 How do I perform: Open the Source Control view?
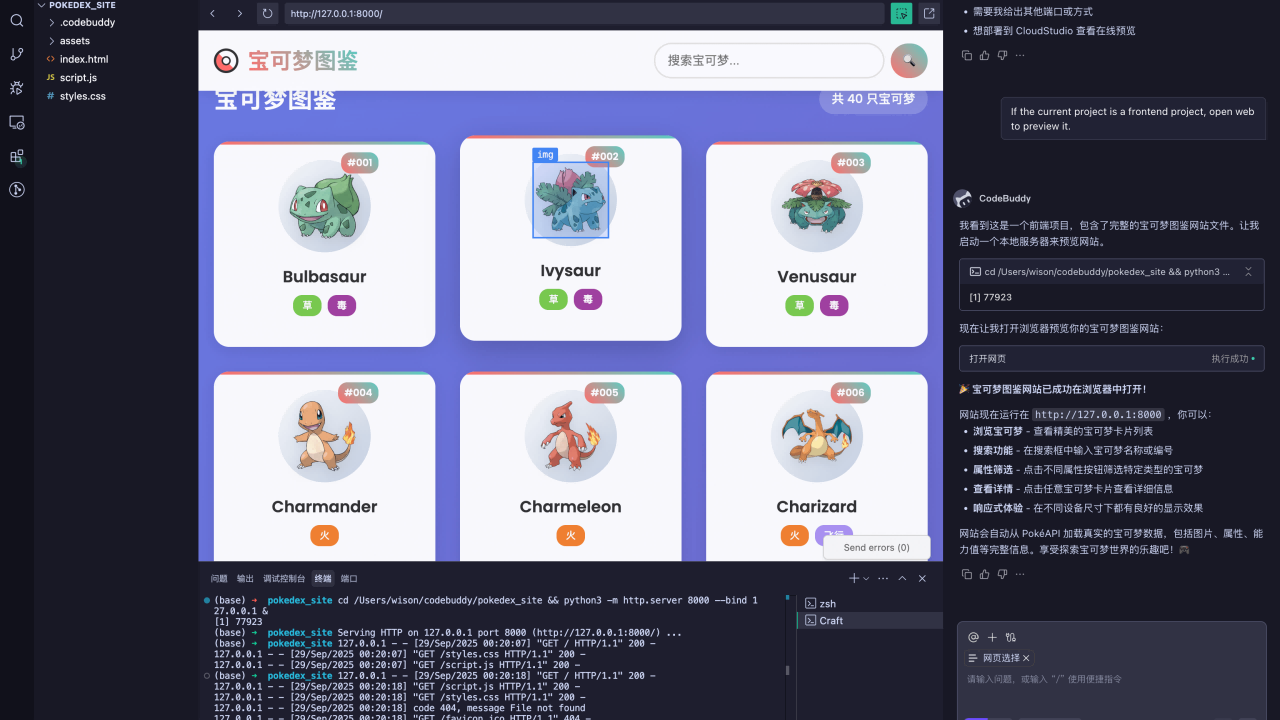[16, 54]
